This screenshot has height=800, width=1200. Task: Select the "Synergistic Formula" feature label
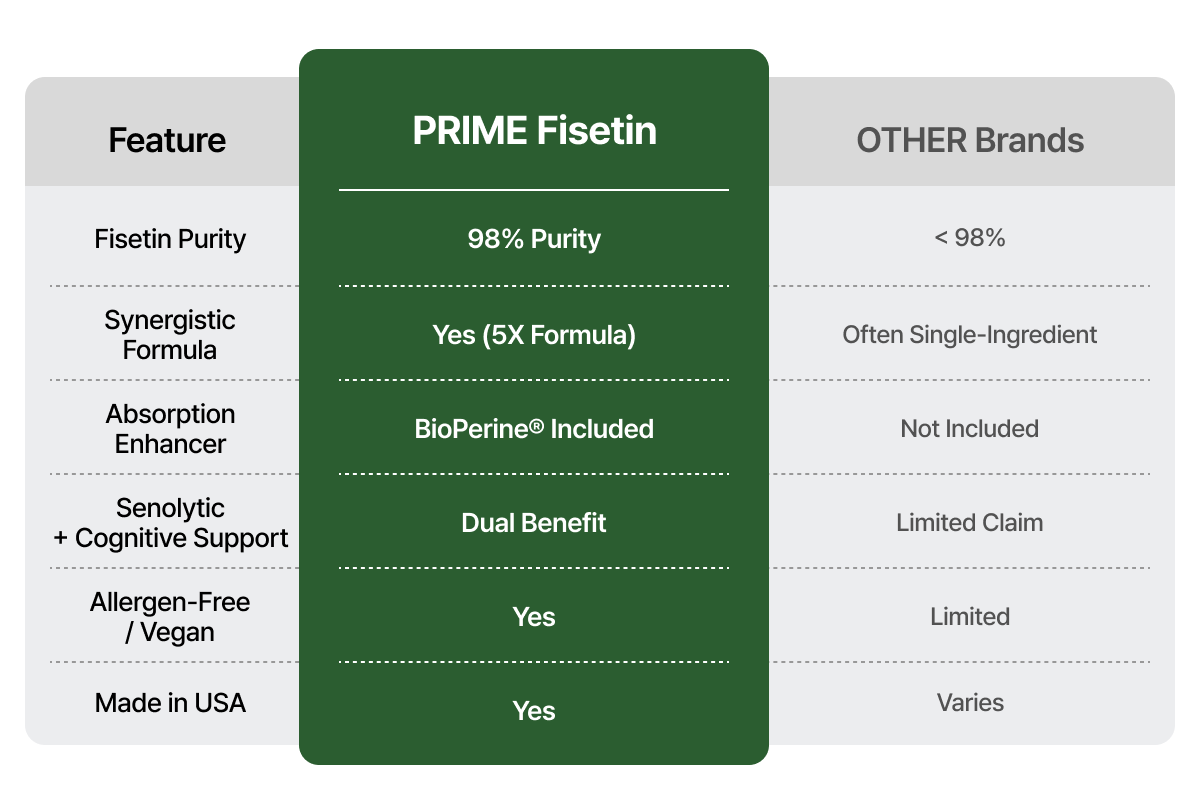coord(170,335)
